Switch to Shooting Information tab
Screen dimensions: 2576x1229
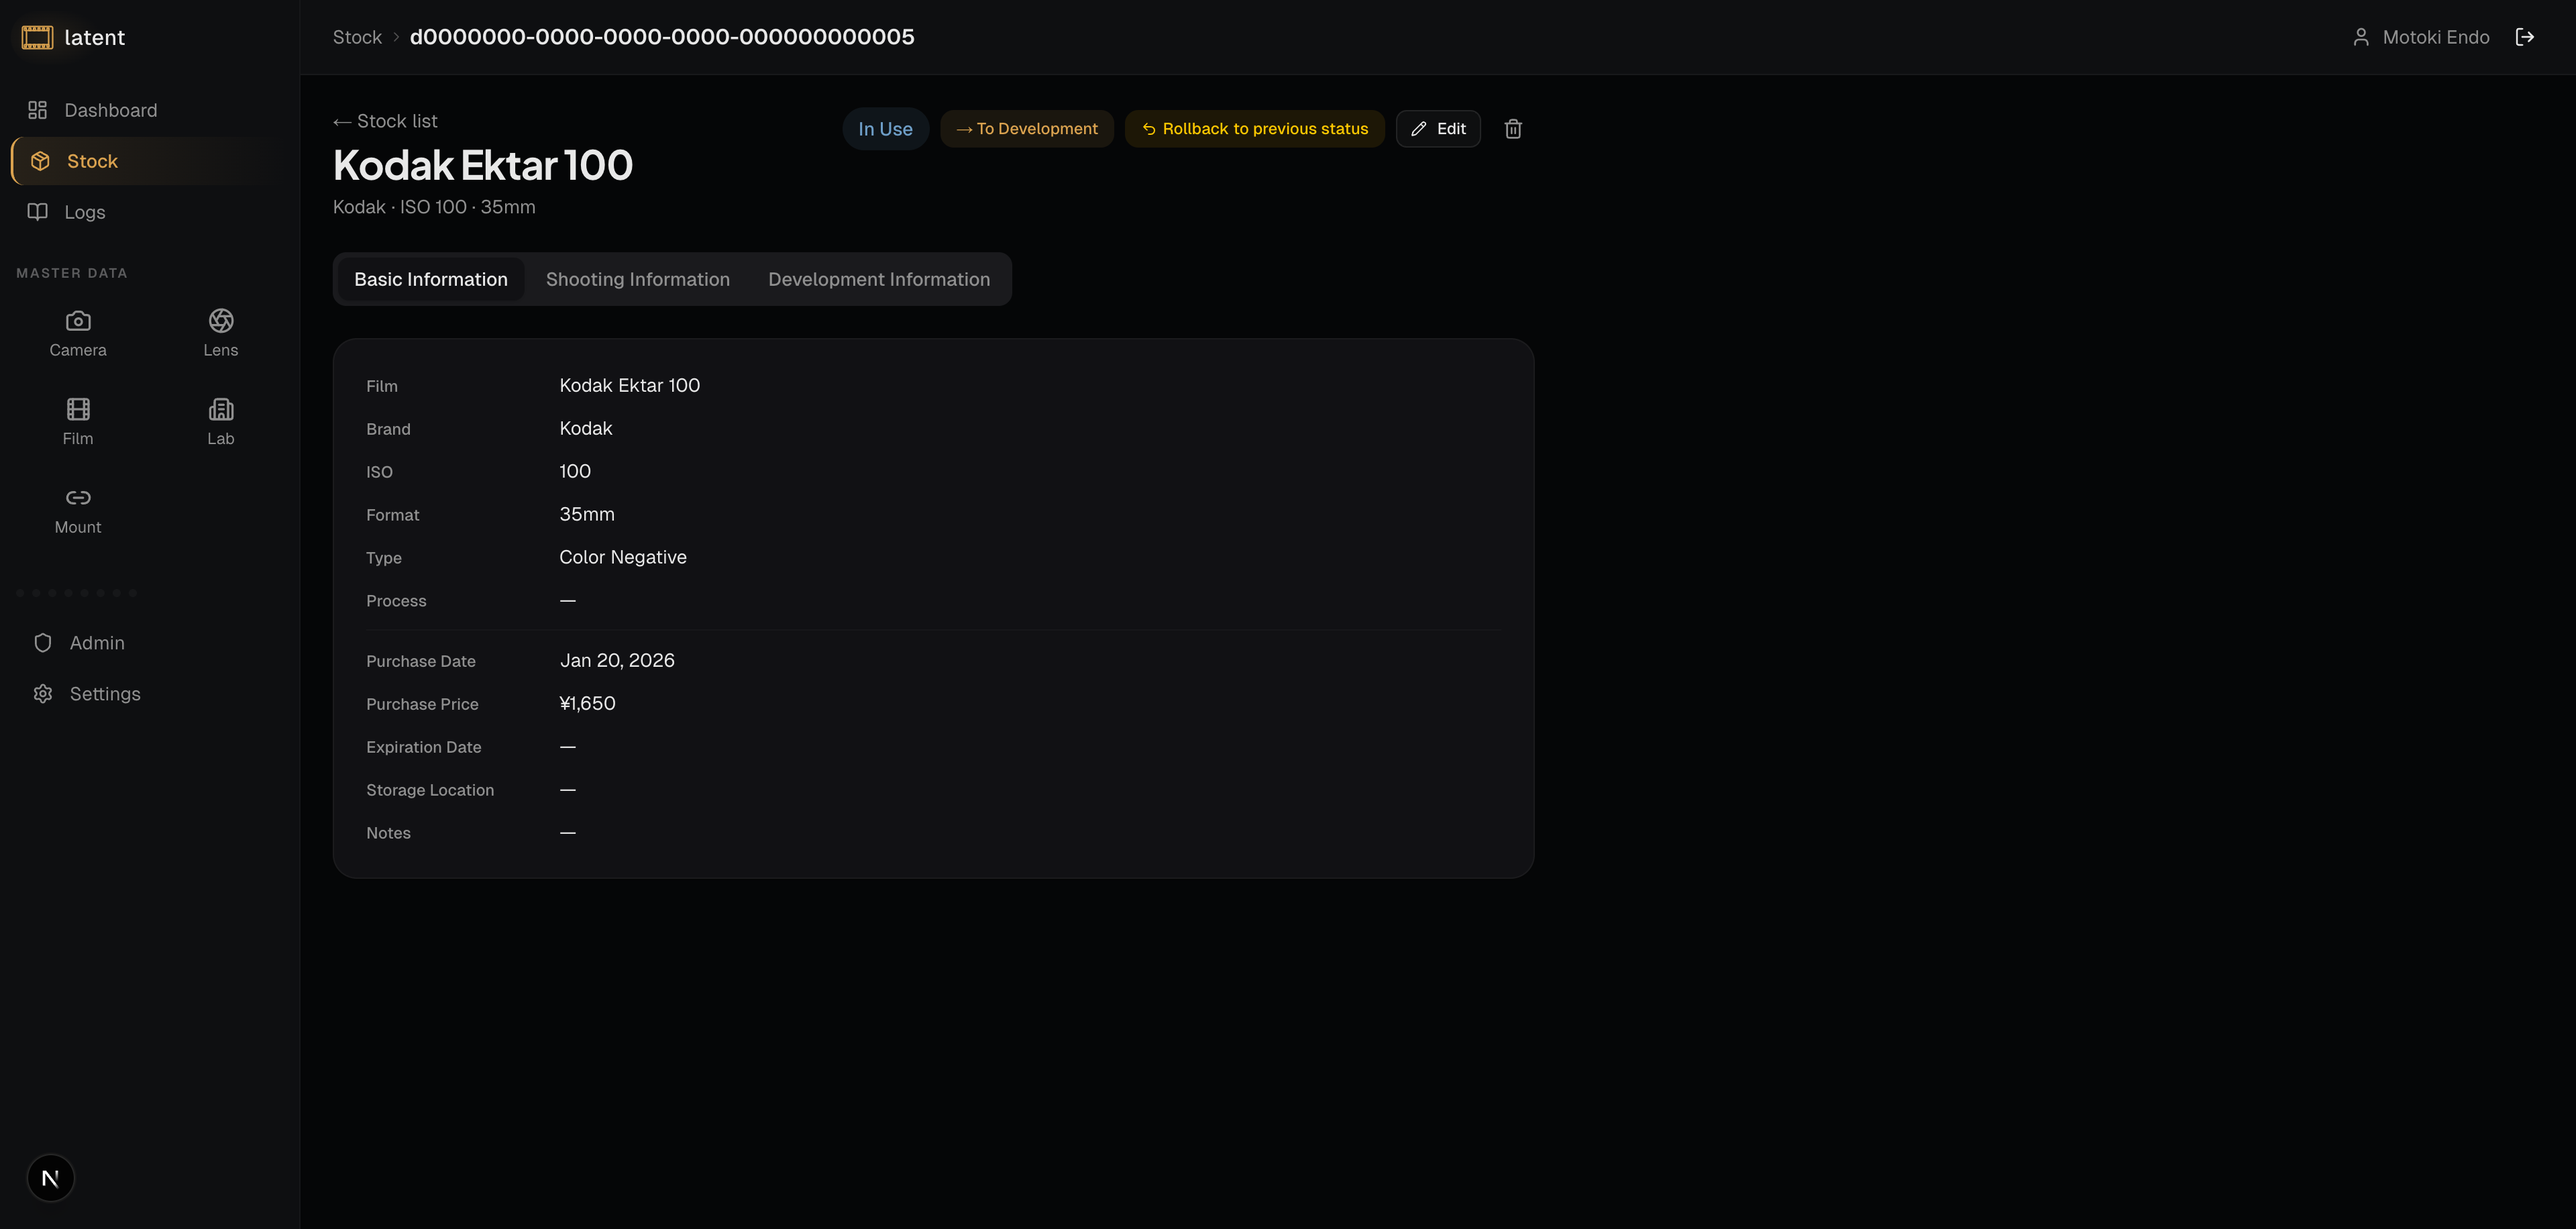tap(637, 279)
